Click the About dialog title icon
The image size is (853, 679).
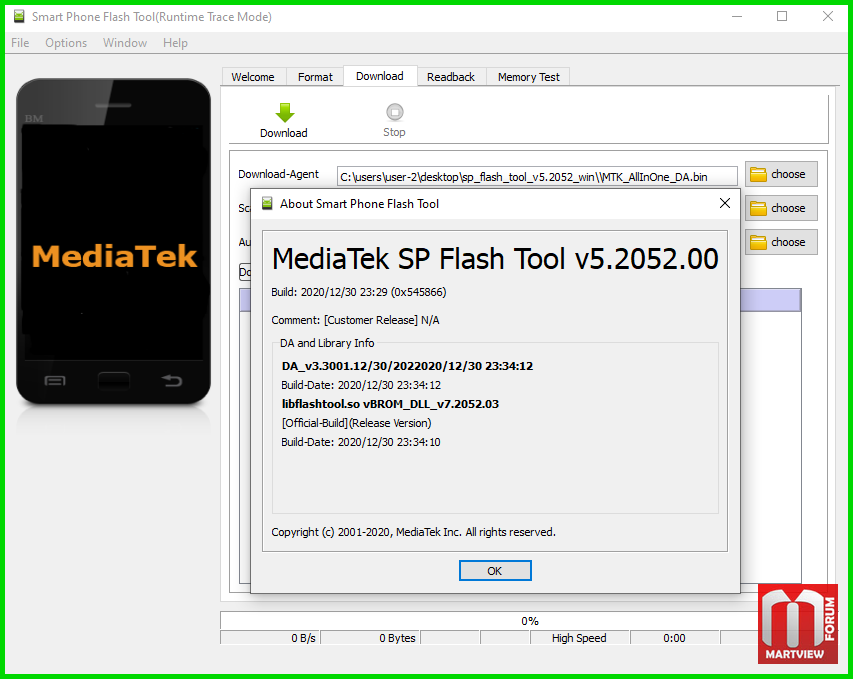pyautogui.click(x=267, y=203)
